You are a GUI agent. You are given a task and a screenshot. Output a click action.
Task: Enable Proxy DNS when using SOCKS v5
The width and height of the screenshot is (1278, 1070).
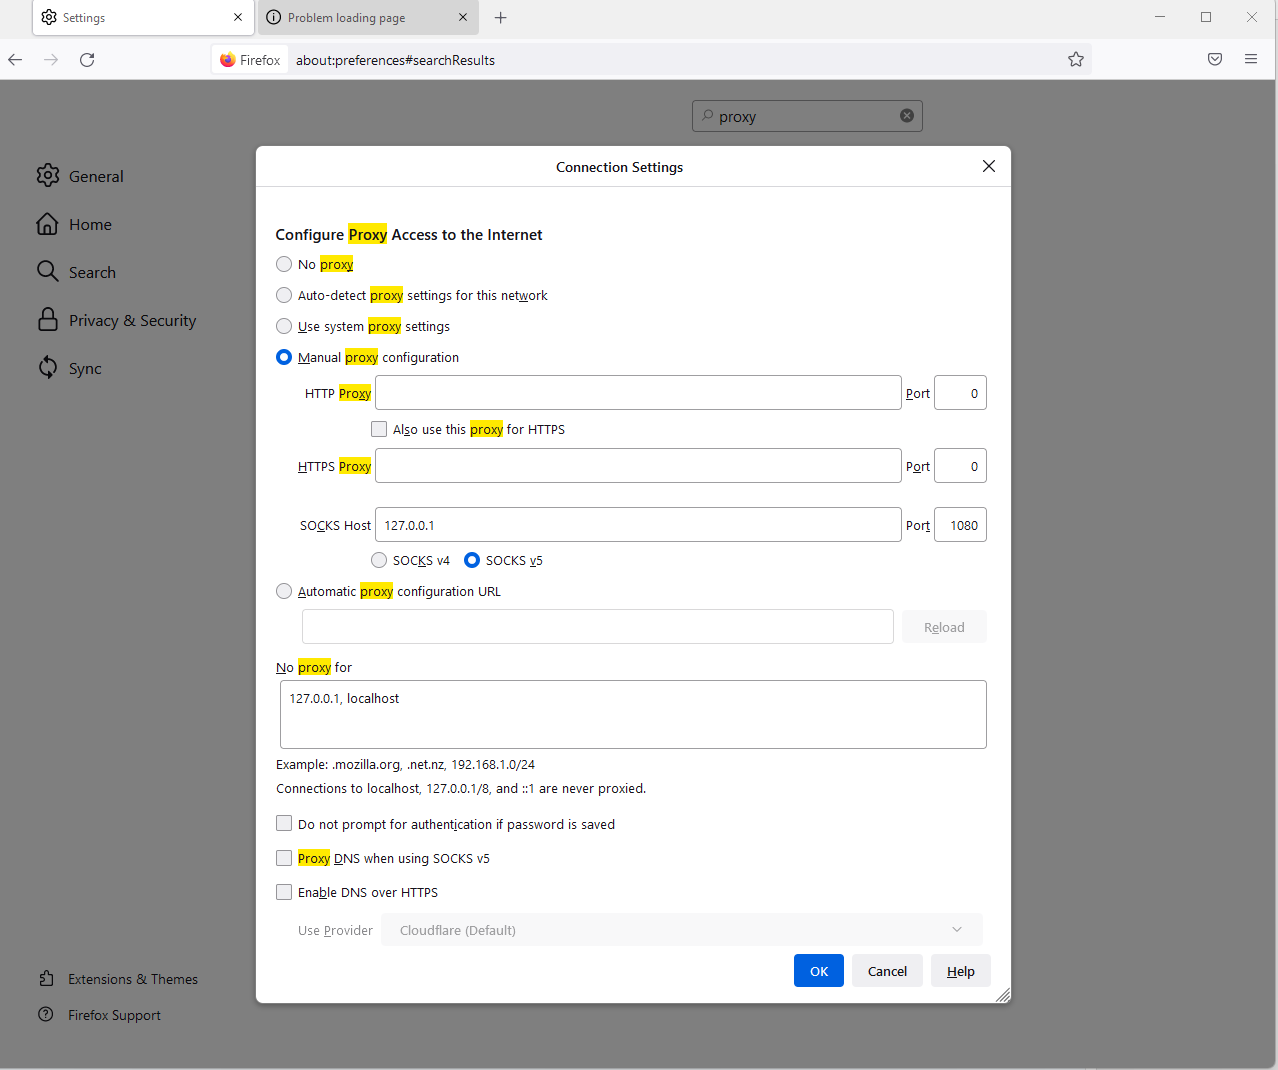284,859
